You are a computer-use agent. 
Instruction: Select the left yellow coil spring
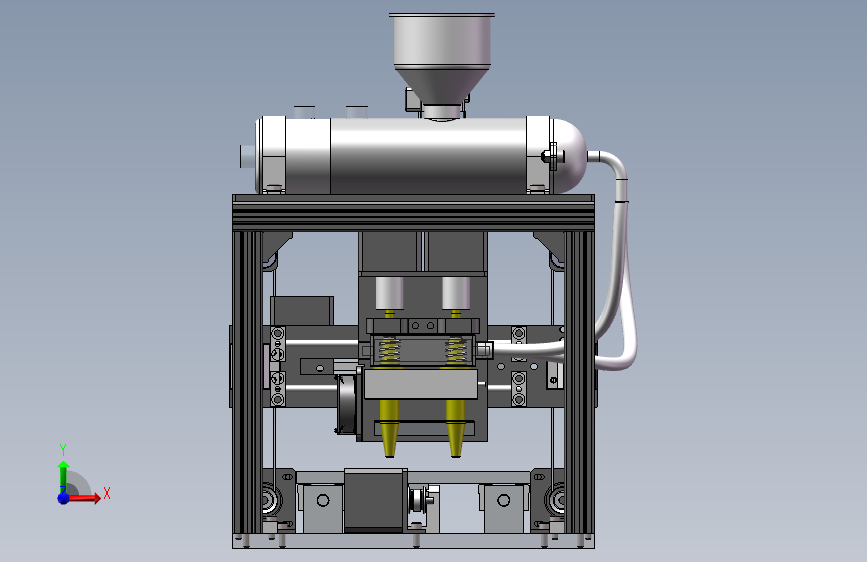tap(389, 352)
